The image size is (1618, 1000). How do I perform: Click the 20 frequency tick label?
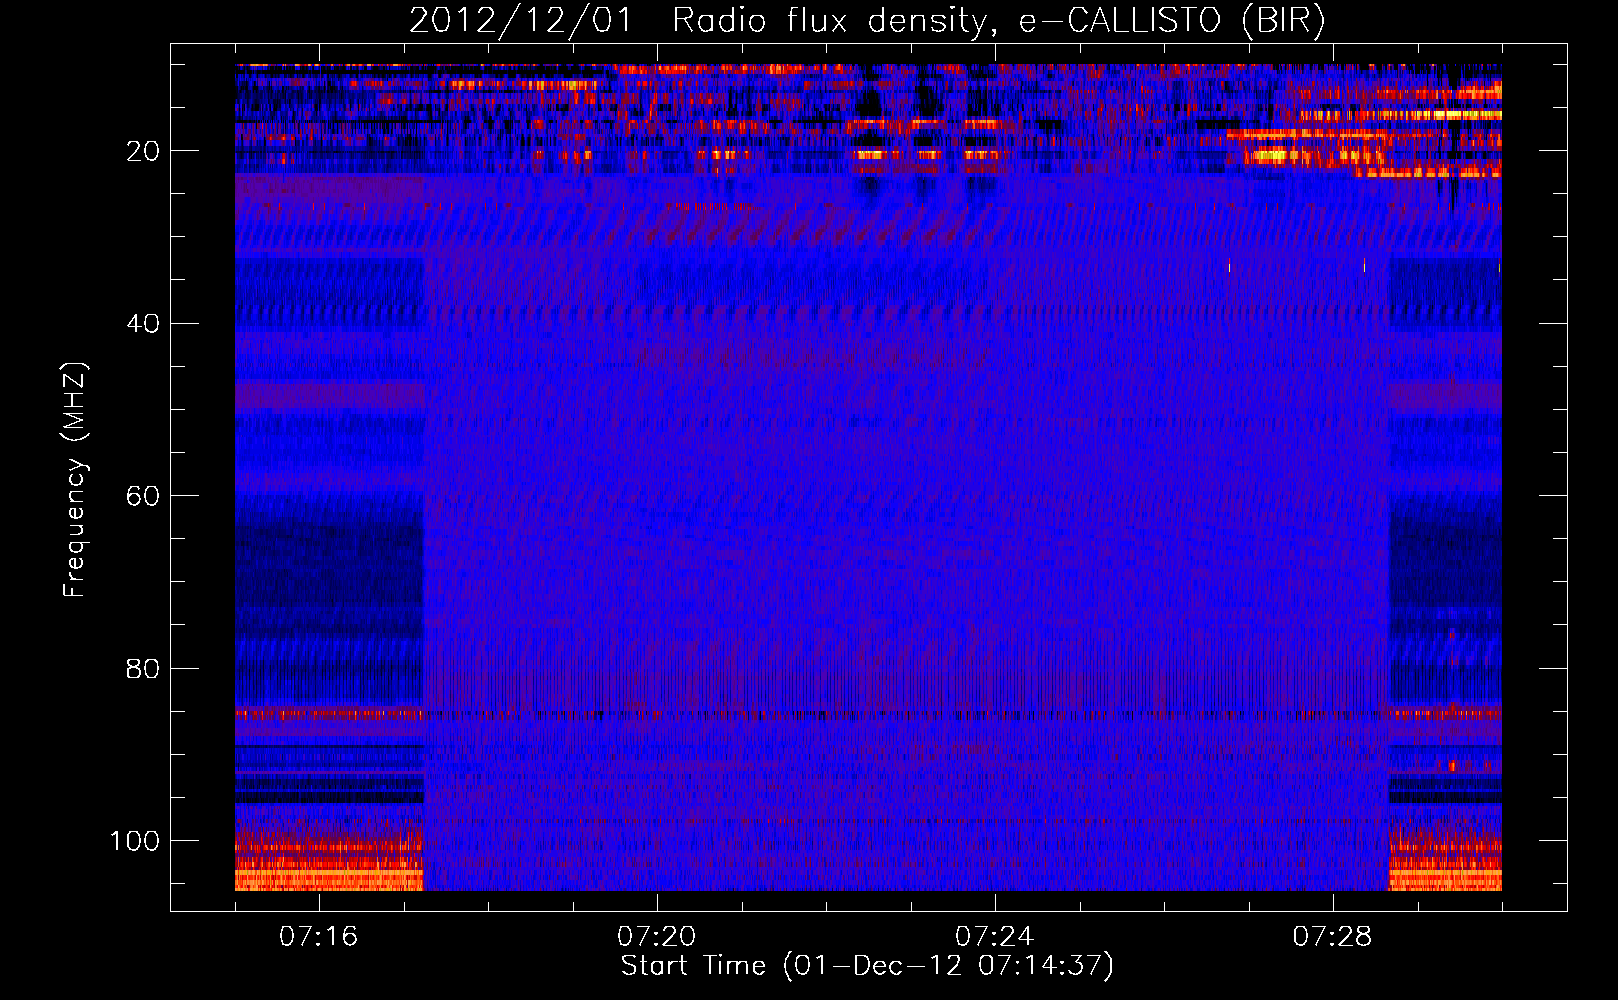pyautogui.click(x=143, y=151)
